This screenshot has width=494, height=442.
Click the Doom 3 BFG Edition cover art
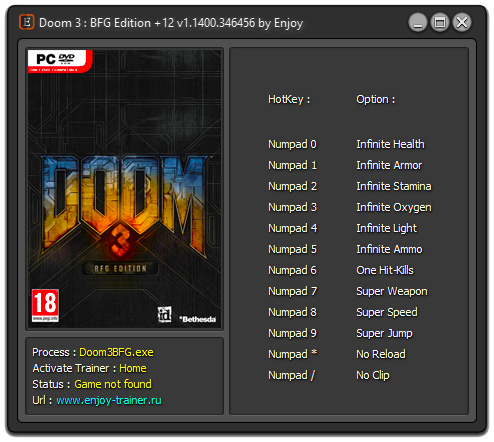[124, 189]
